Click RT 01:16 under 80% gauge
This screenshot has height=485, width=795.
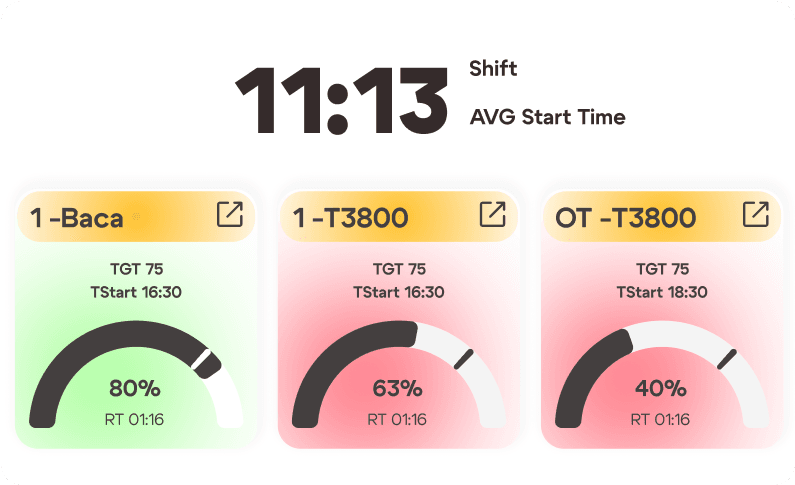pyautogui.click(x=135, y=419)
